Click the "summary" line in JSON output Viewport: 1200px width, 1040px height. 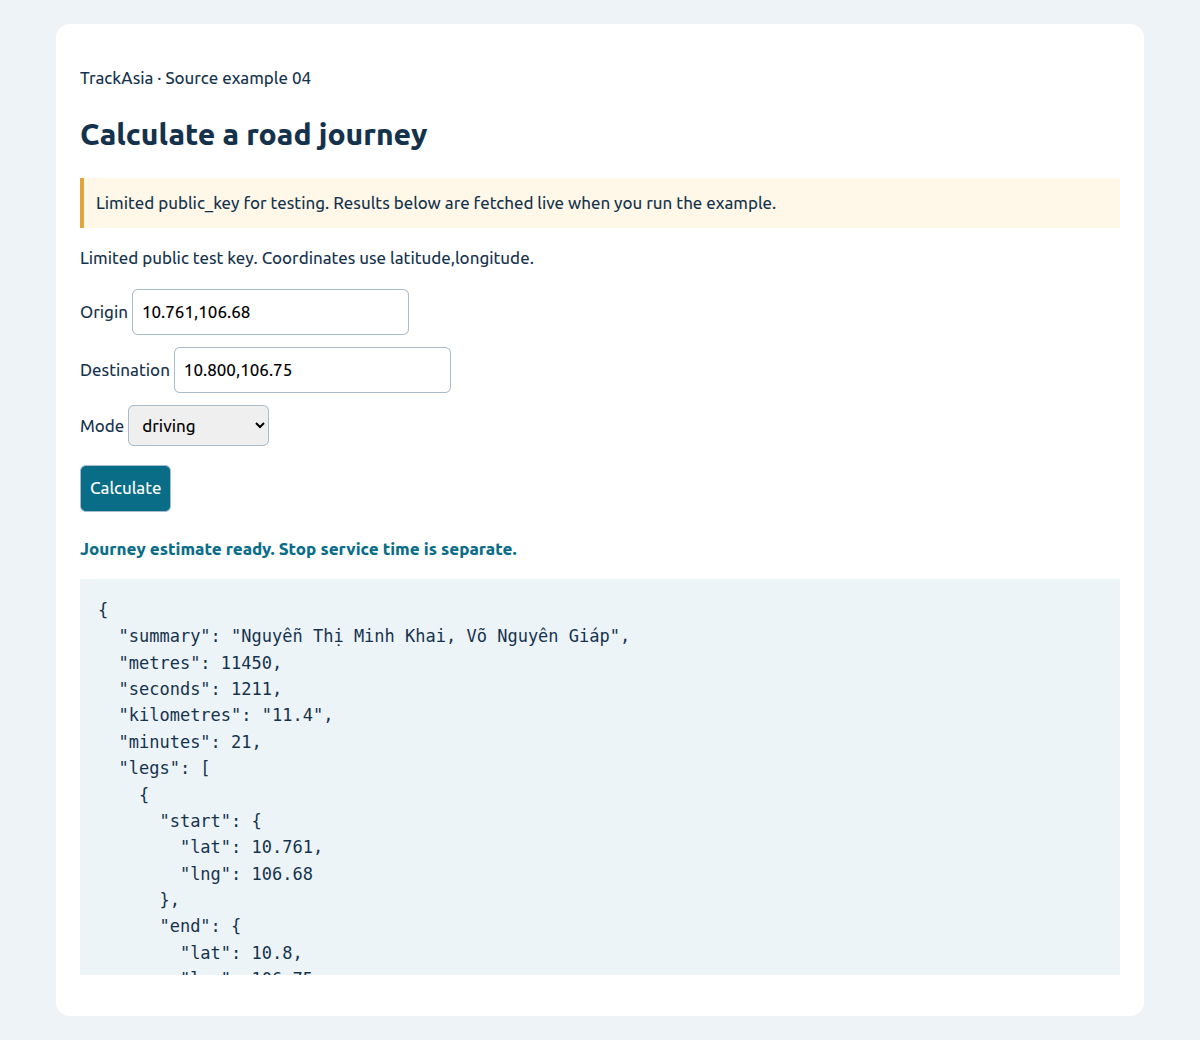[374, 636]
